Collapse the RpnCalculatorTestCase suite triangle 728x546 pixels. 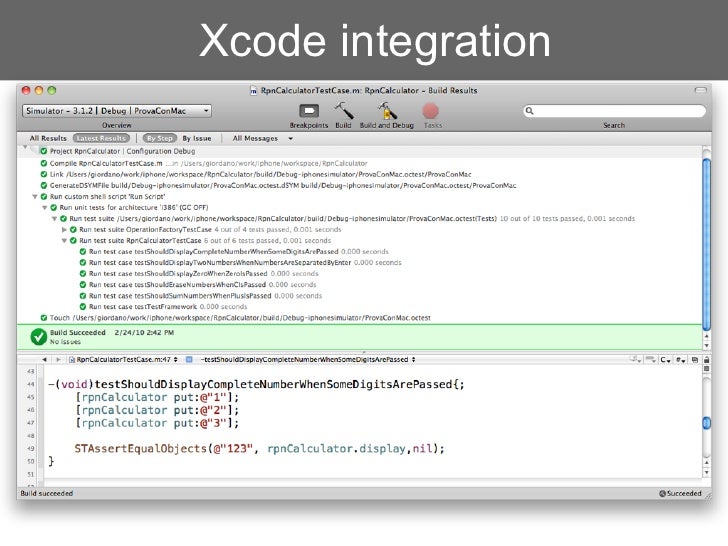pyautogui.click(x=64, y=240)
